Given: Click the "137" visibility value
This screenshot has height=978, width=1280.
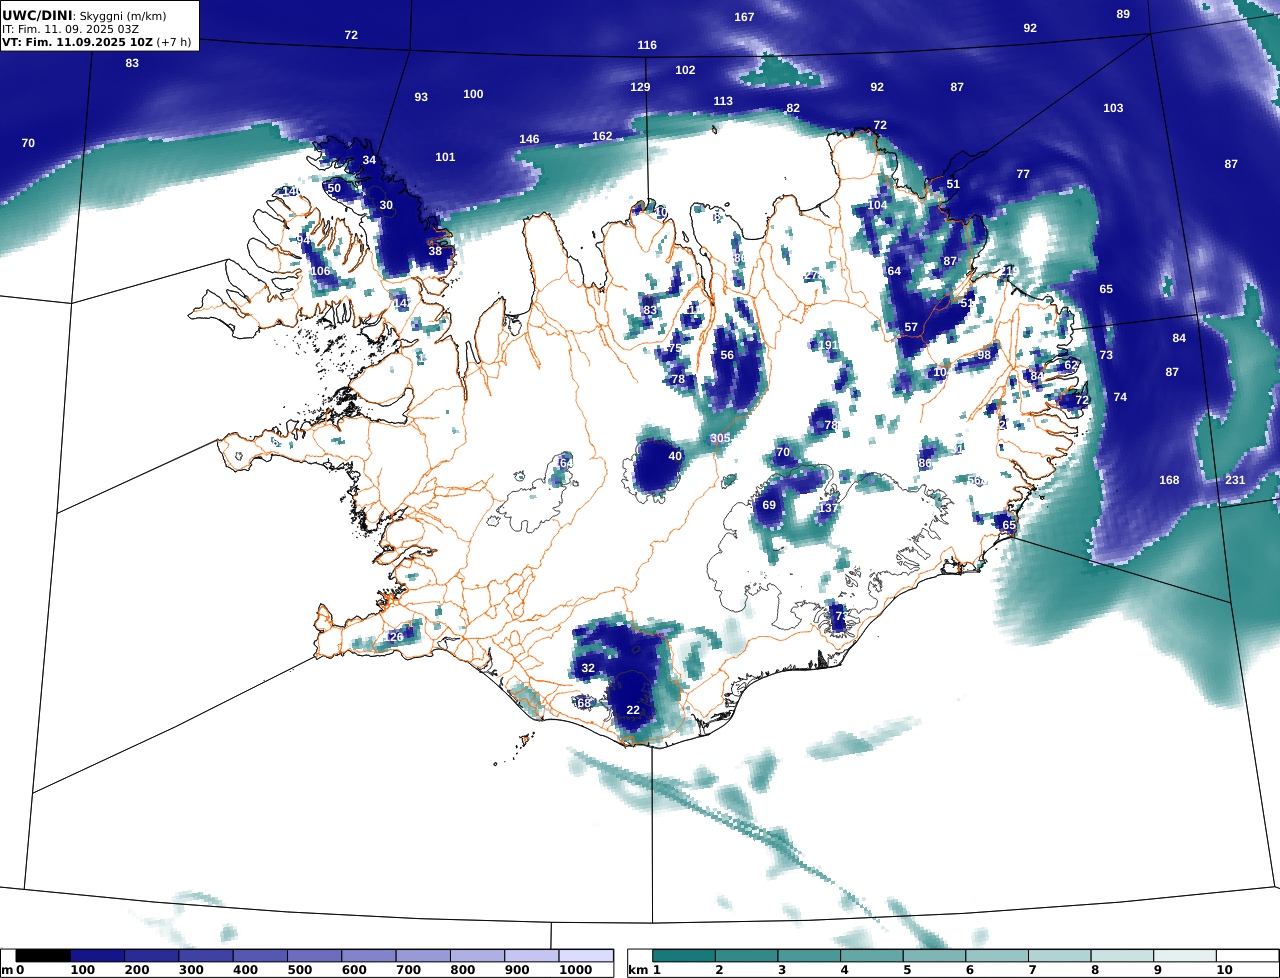Looking at the screenshot, I should click(828, 508).
